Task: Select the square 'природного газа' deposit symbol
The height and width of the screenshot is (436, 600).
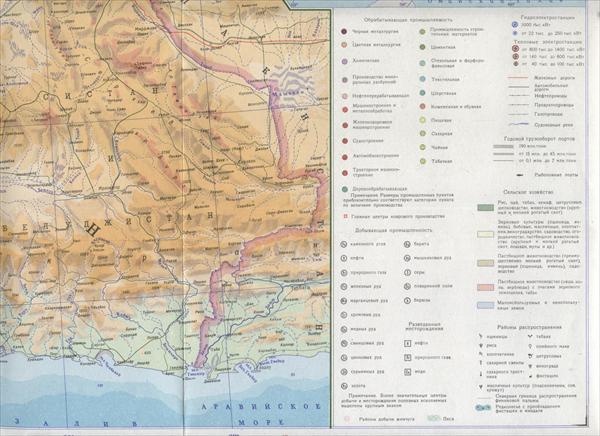Action: click(x=408, y=358)
